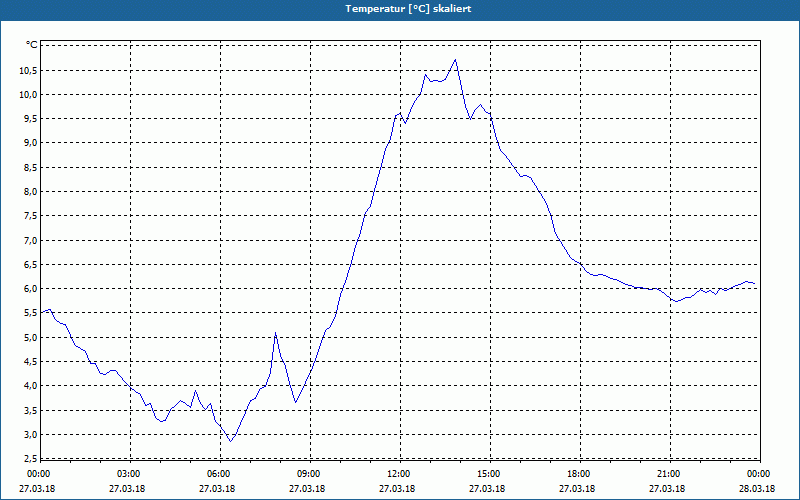
Task: Click the 6,0 y-axis label
Action: [x=31, y=289]
